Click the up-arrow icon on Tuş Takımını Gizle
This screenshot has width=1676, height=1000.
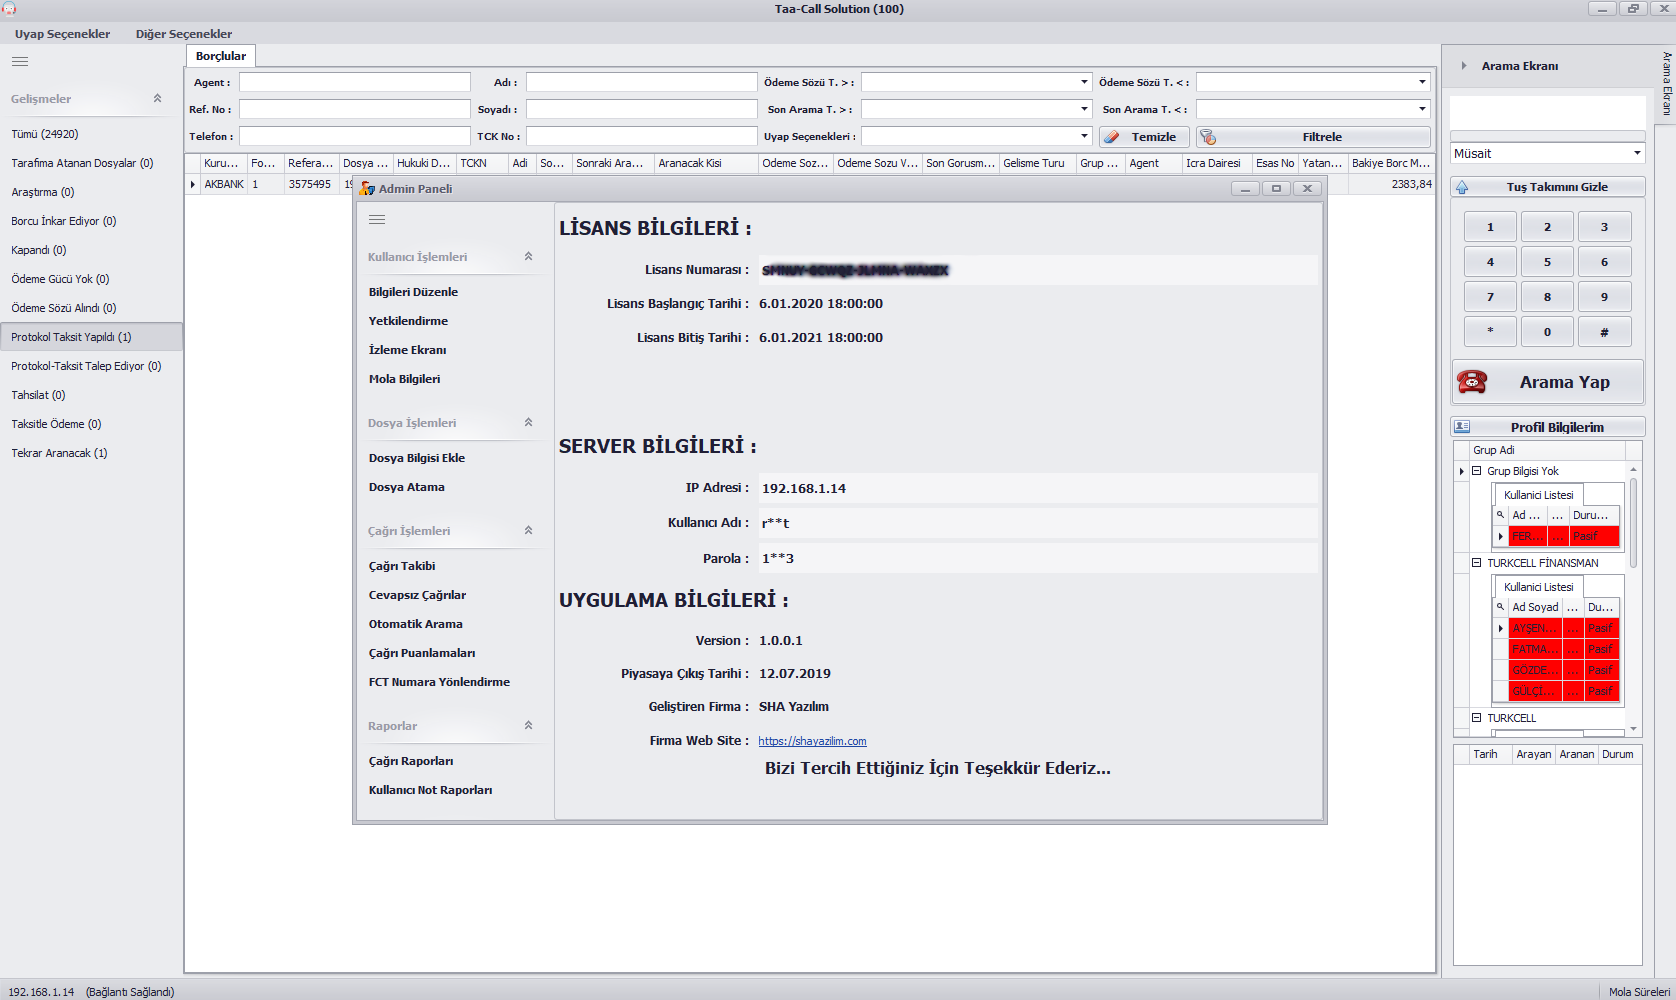coord(1462,187)
